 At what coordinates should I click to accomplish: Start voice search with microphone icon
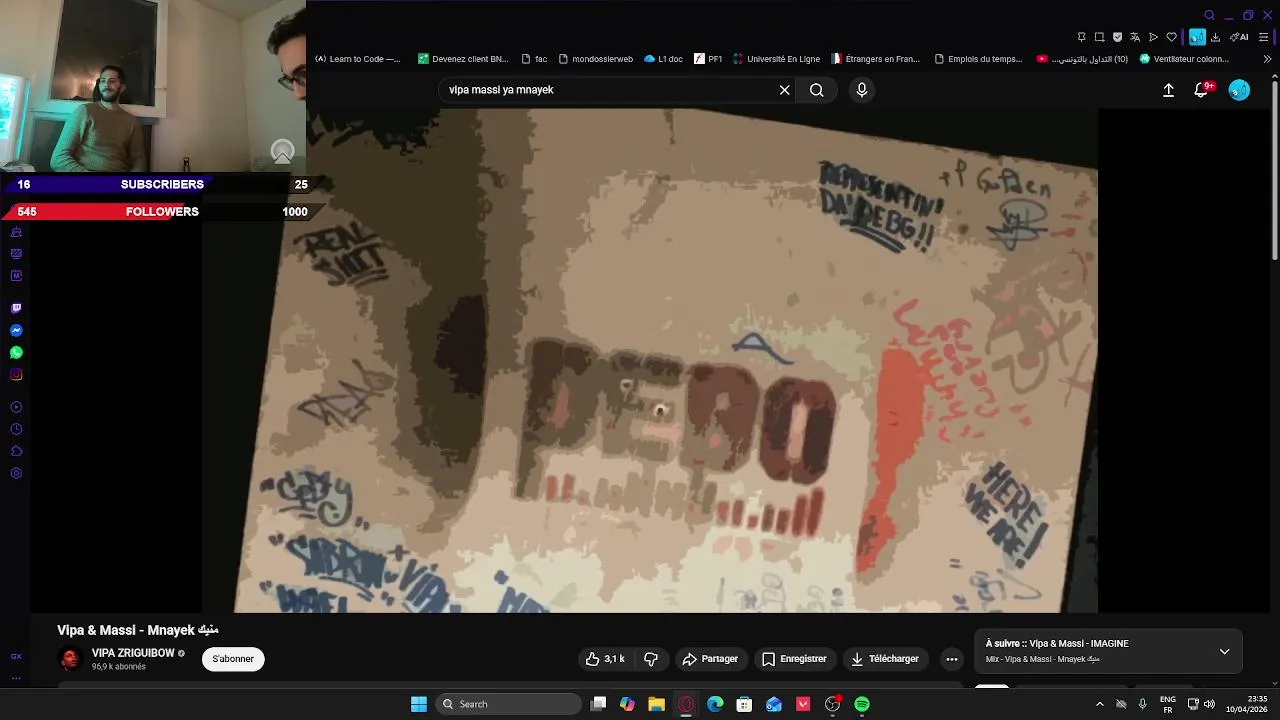click(x=862, y=90)
